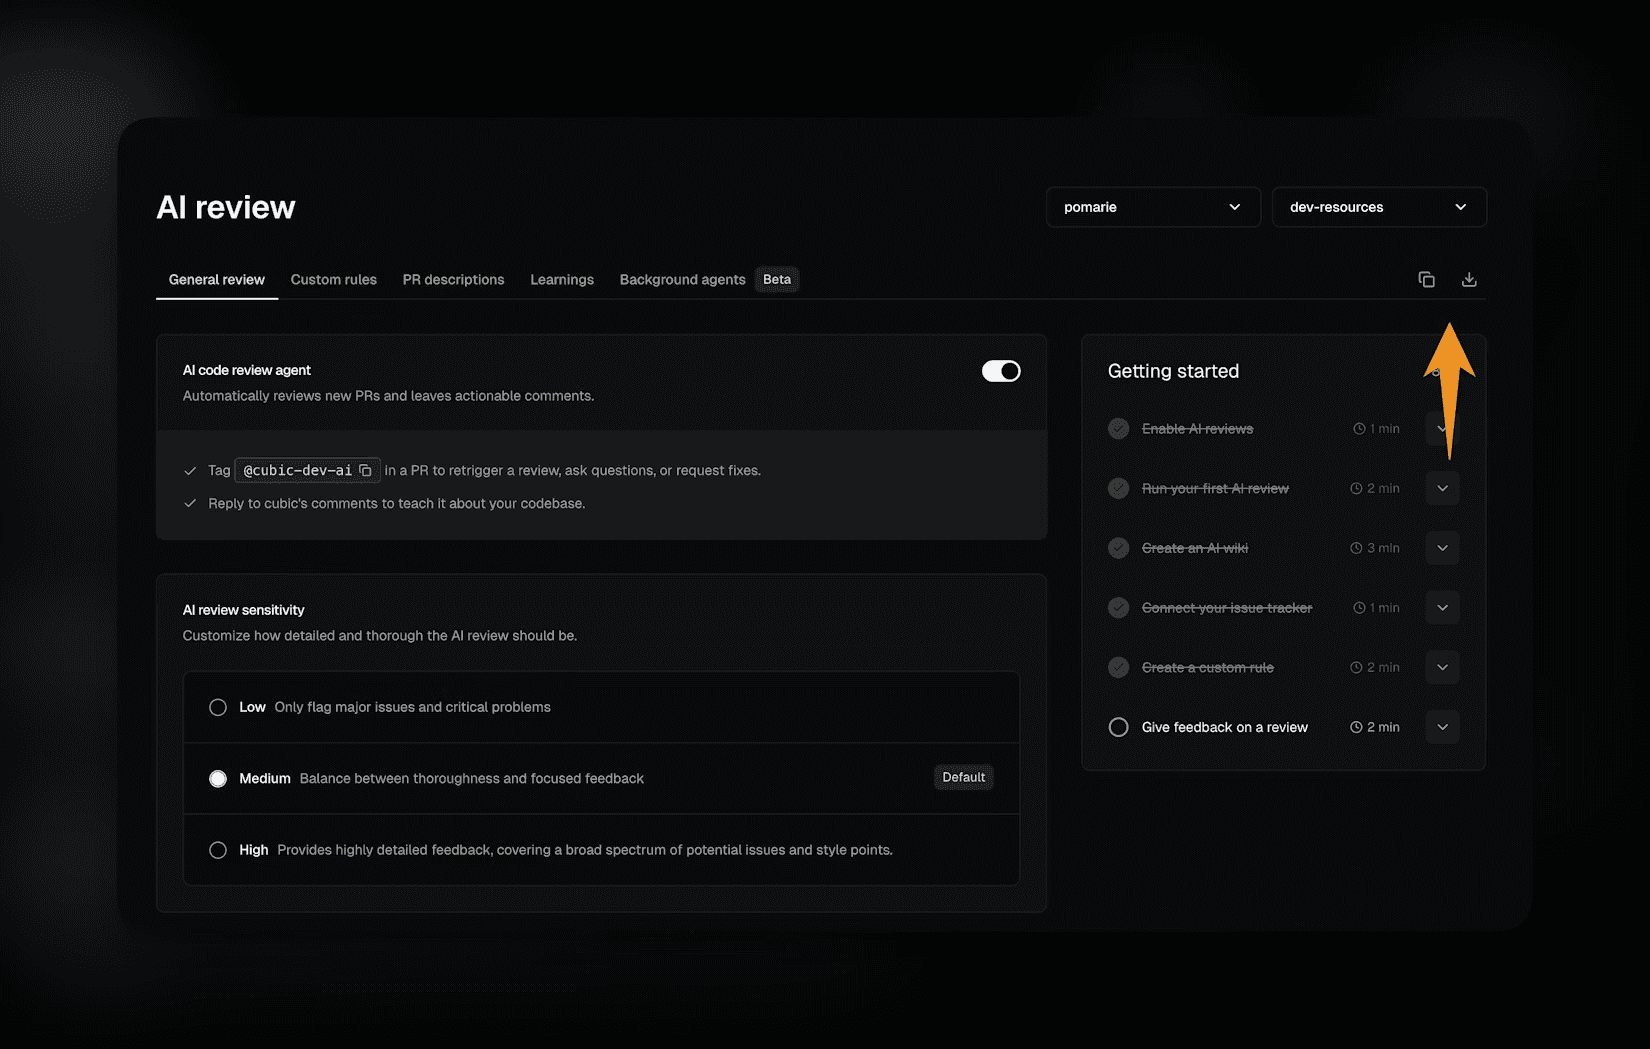Open the Learnings tab
The width and height of the screenshot is (1650, 1049).
(562, 280)
